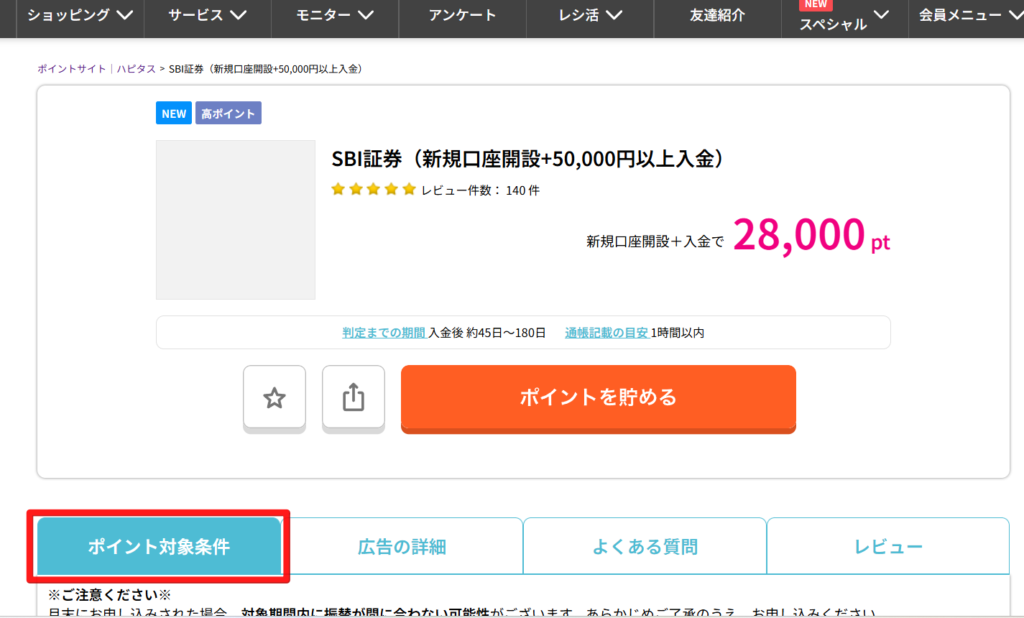Select the ポイント対象条件 tab
The width and height of the screenshot is (1024, 618).
click(x=159, y=546)
